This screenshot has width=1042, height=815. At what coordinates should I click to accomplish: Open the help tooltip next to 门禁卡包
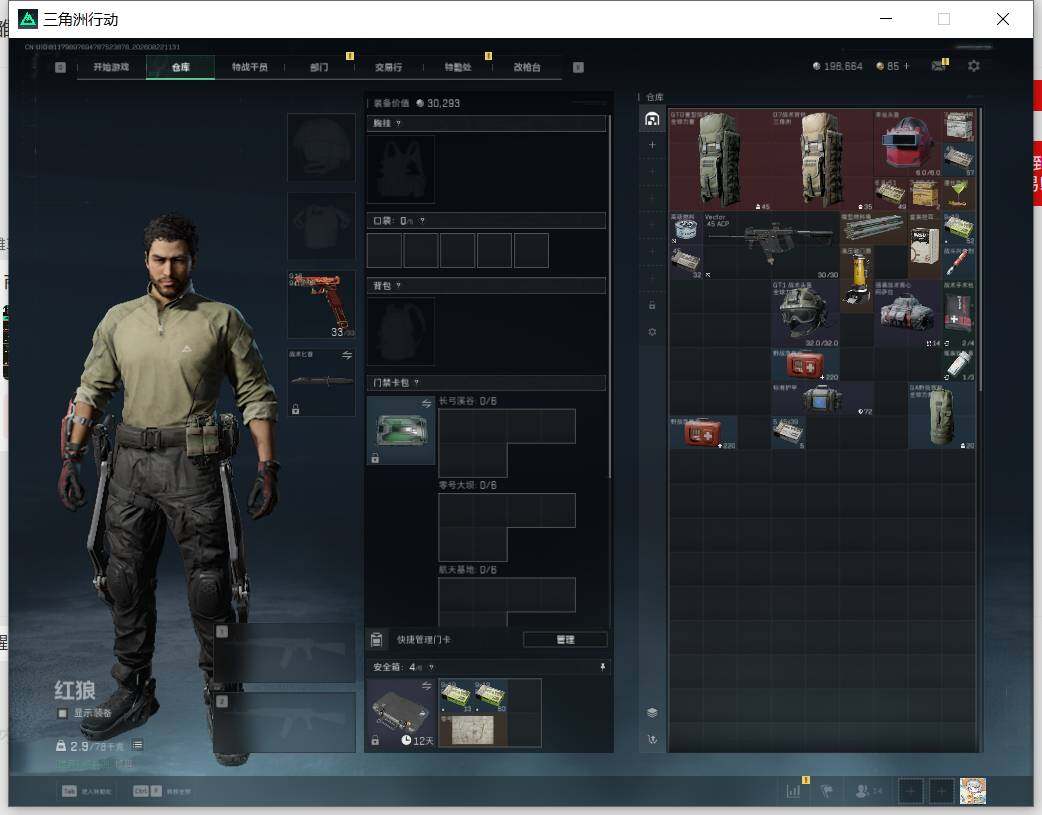click(417, 383)
